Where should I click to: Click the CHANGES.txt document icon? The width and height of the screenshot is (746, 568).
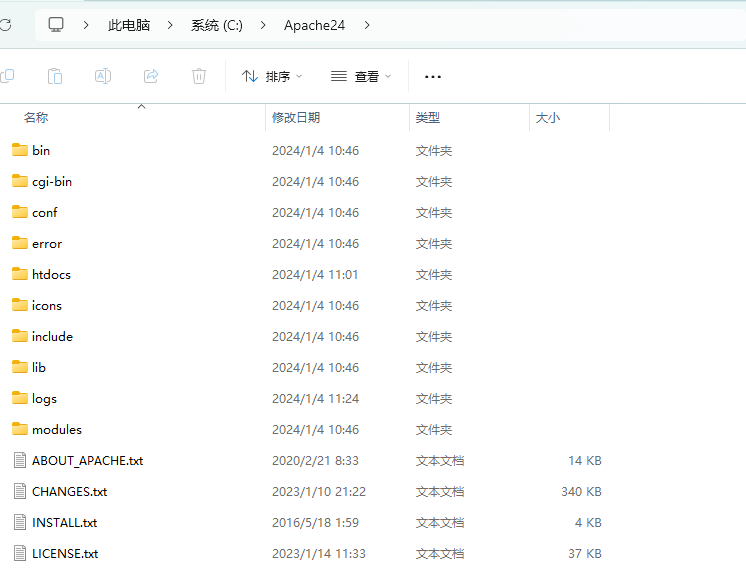20,491
